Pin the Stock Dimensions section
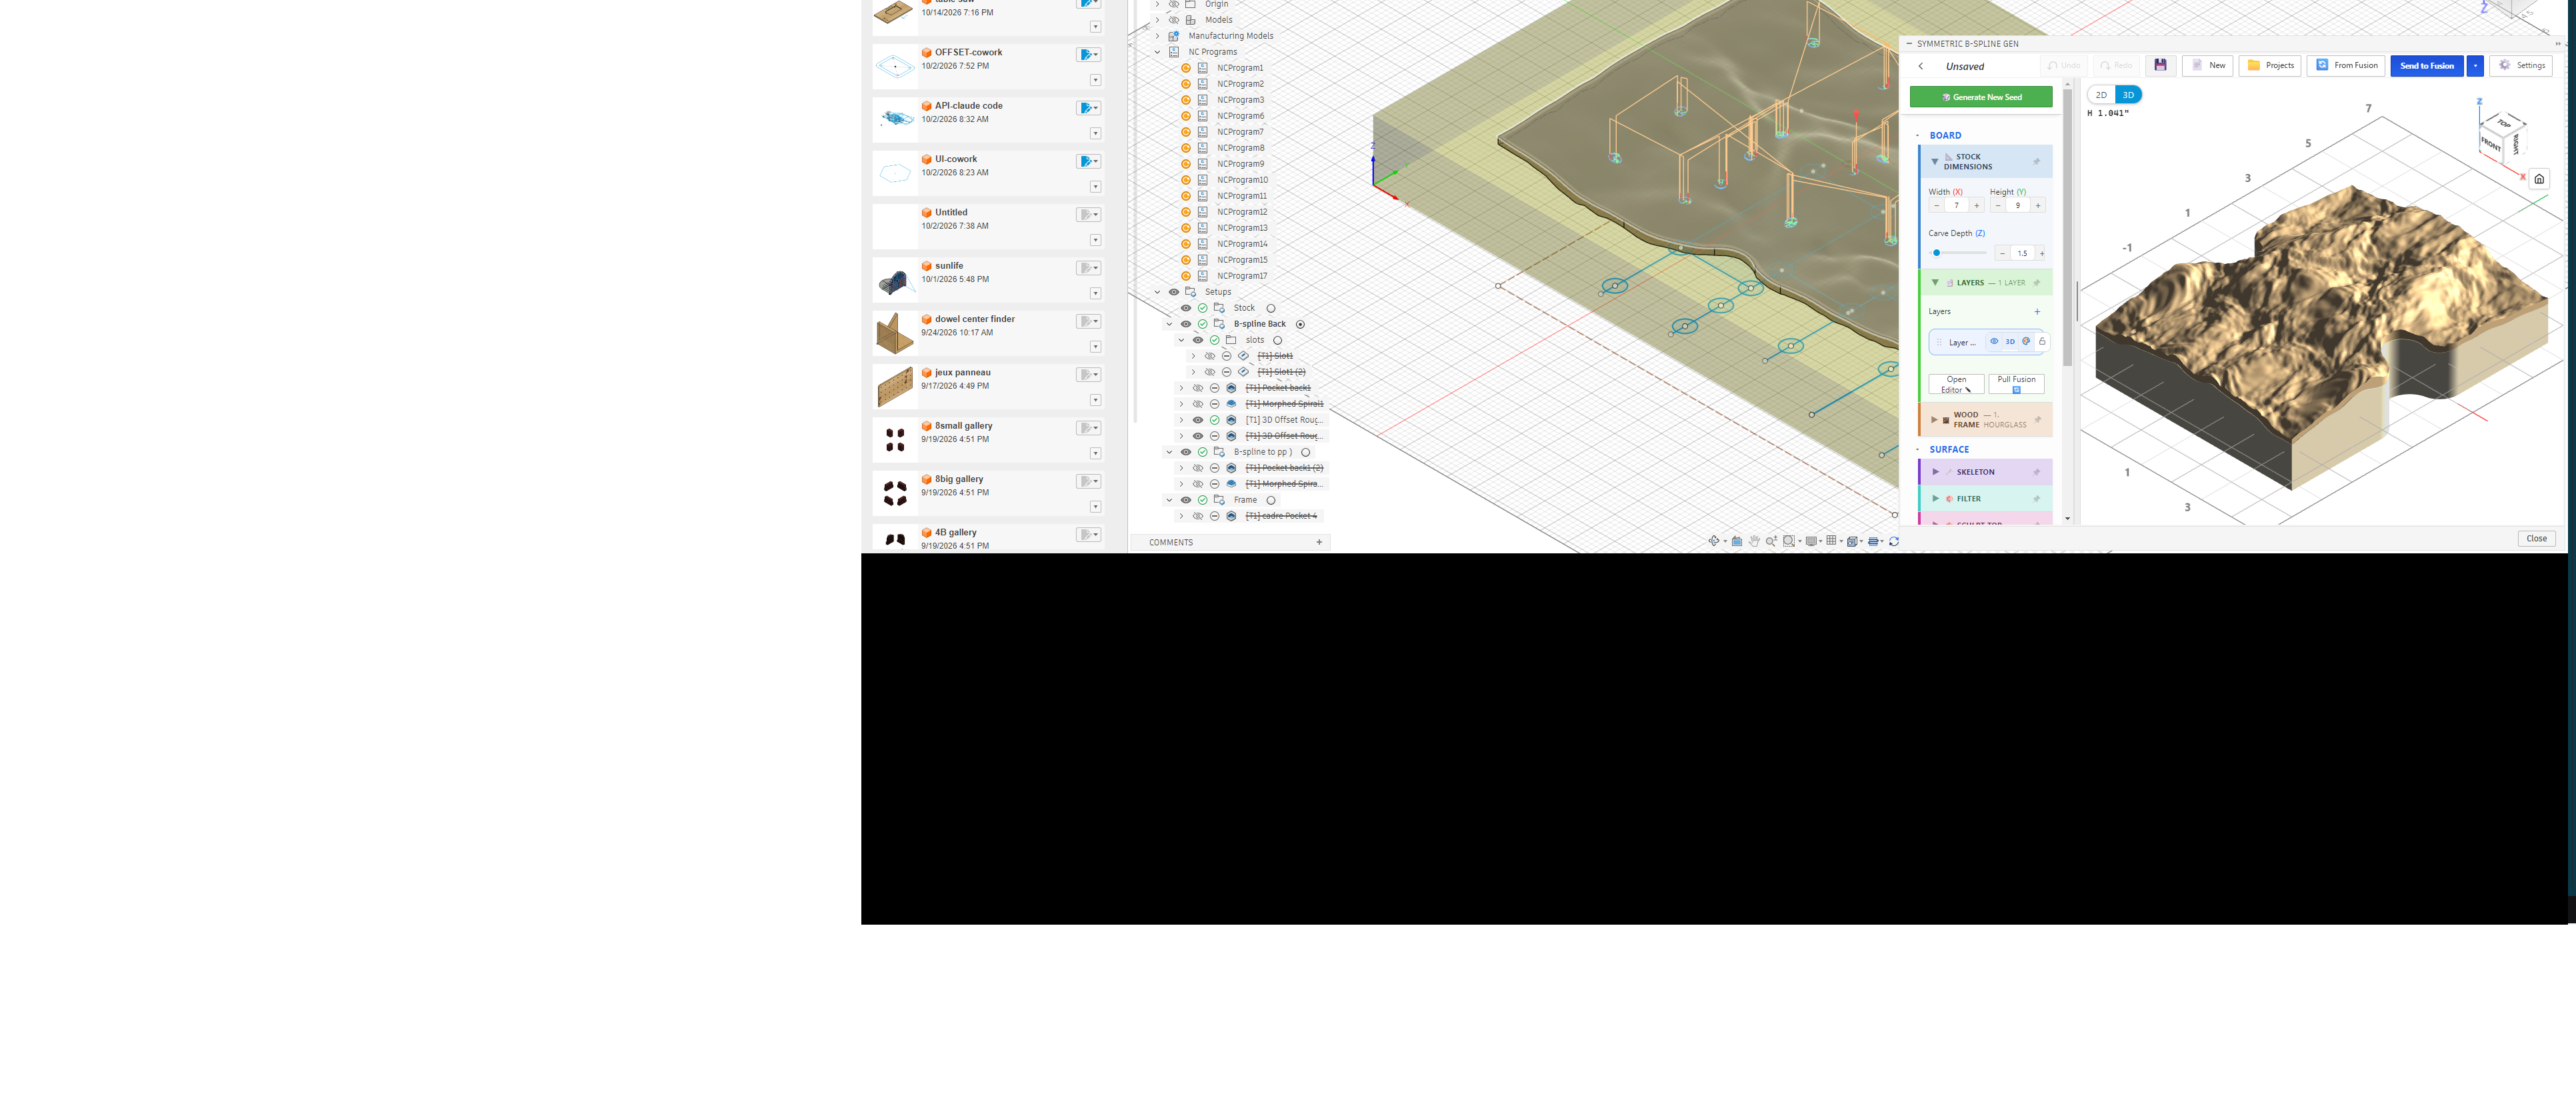This screenshot has height=1096, width=2576. click(x=2037, y=162)
